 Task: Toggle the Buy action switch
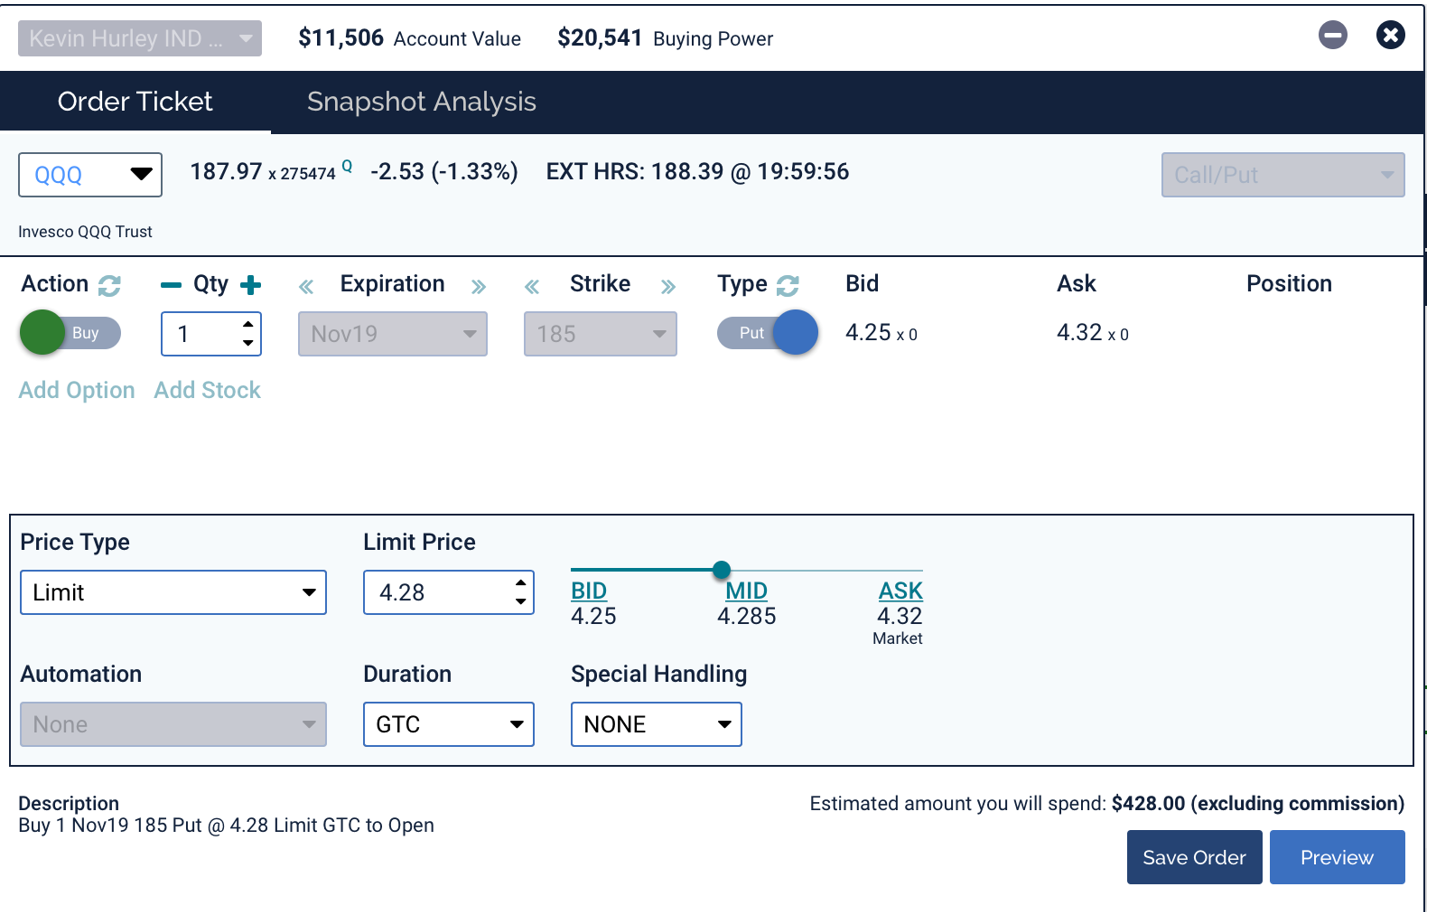(70, 333)
